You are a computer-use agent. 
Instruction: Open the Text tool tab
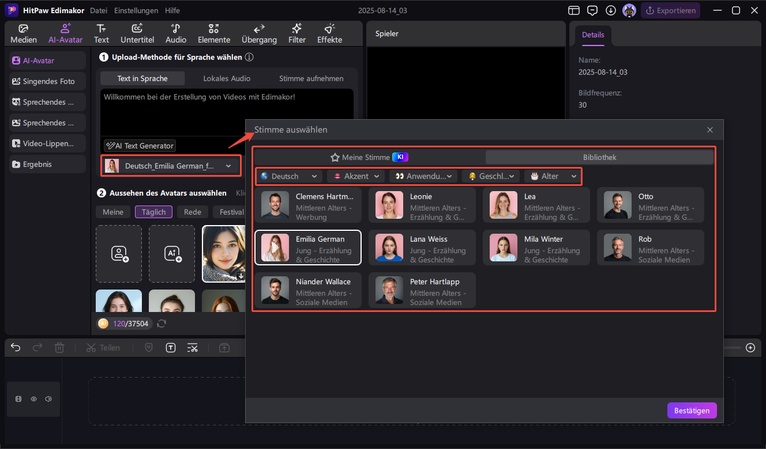(101, 34)
